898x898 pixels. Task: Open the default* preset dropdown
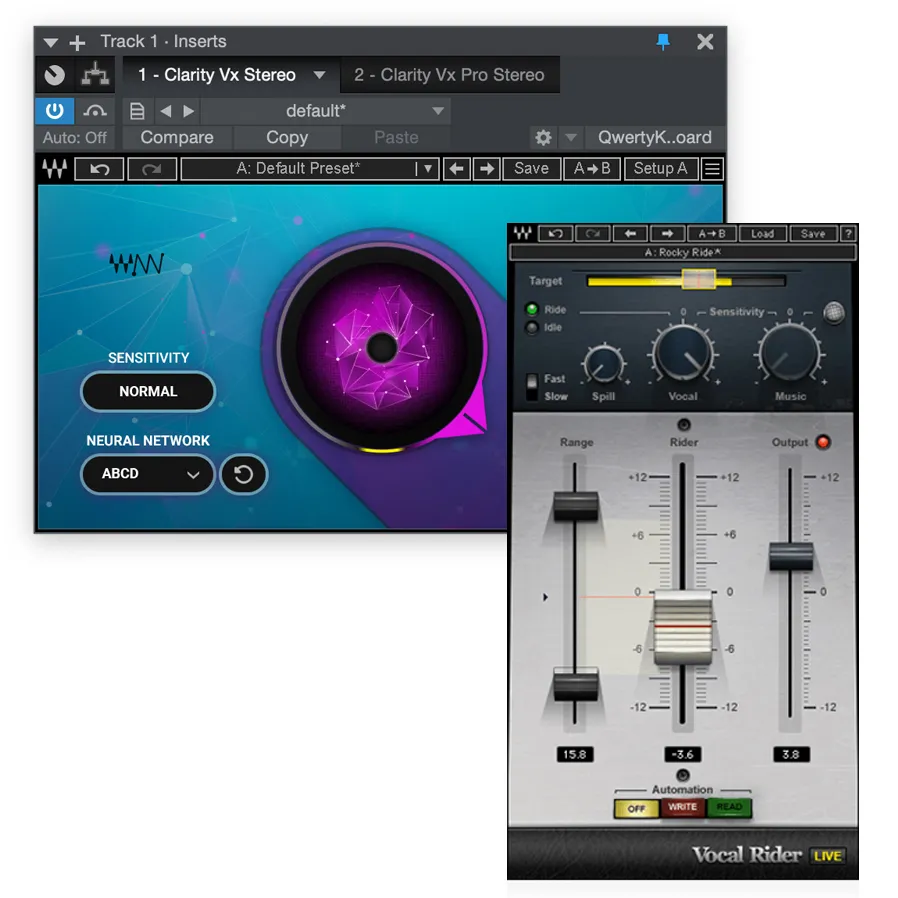[325, 111]
